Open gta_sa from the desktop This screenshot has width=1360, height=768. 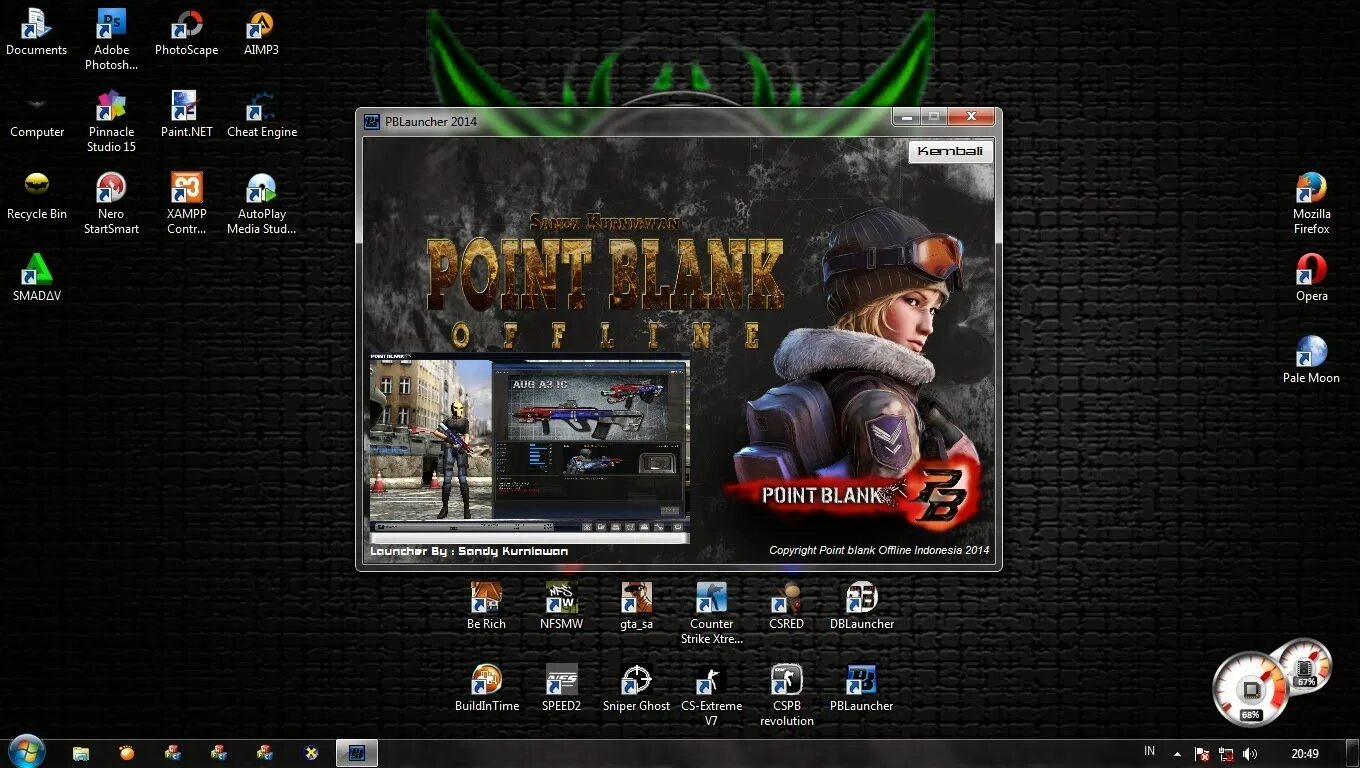[636, 598]
